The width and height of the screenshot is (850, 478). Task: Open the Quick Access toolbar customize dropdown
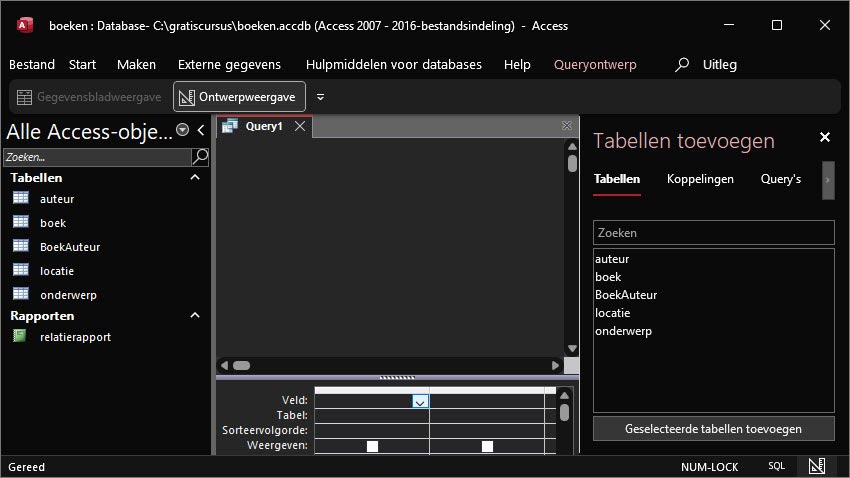tap(320, 97)
